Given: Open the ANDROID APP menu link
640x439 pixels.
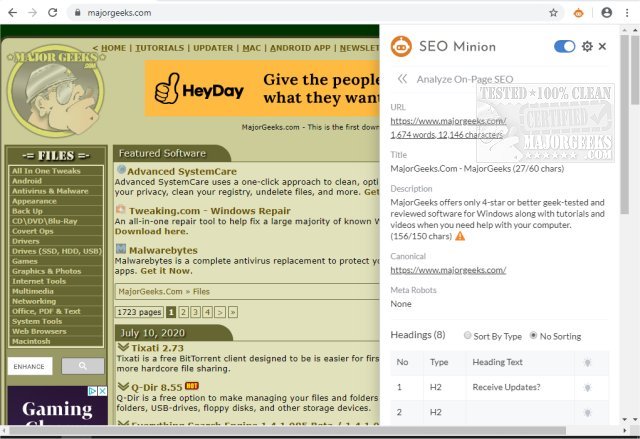Looking at the screenshot, I should point(300,48).
